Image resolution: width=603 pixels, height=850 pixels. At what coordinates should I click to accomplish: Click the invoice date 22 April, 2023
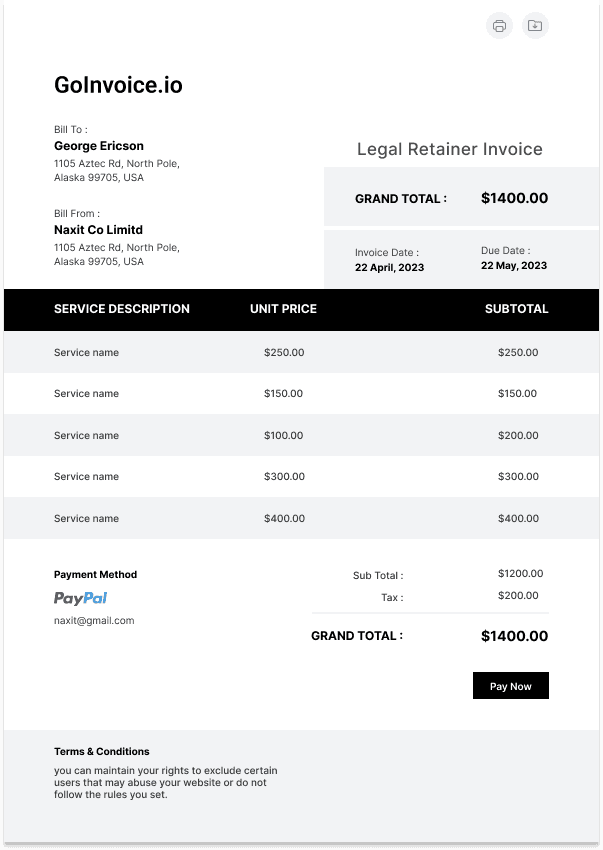389,267
